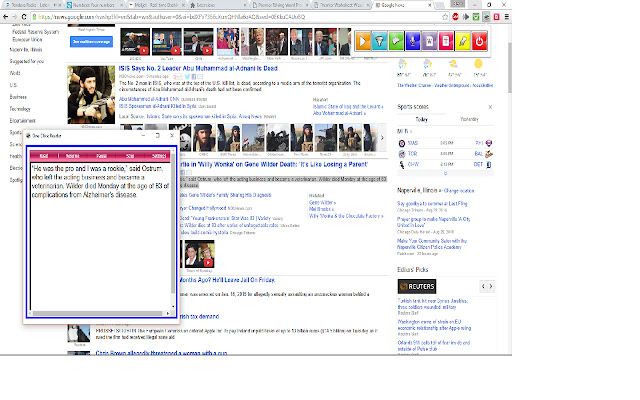
Task: Close the Sports scores card
Action: [x=490, y=107]
